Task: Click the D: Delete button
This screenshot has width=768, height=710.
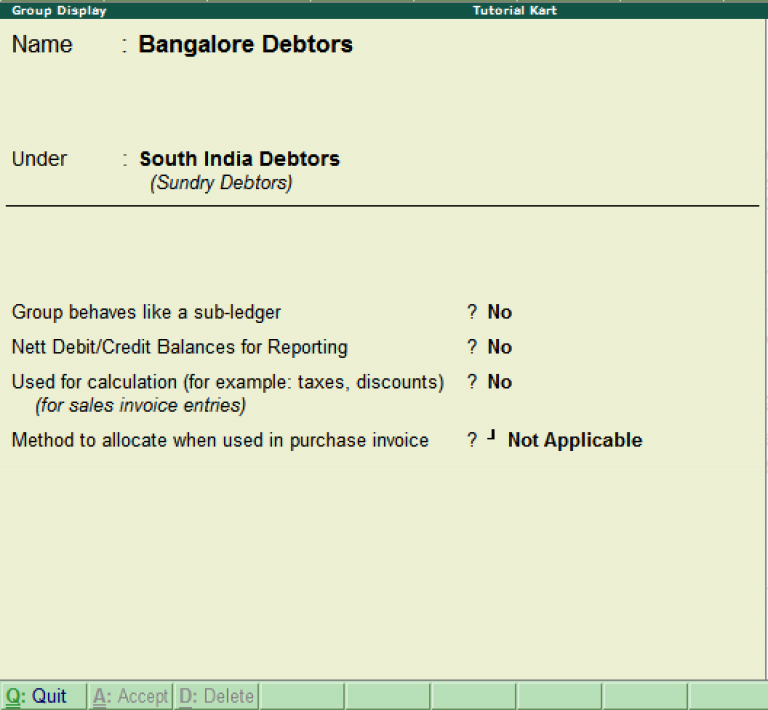Action: 216,696
